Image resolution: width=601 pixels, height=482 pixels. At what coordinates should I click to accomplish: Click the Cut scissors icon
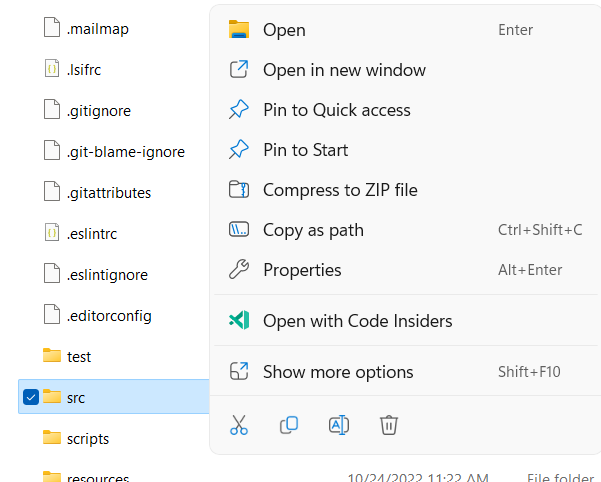pyautogui.click(x=238, y=425)
